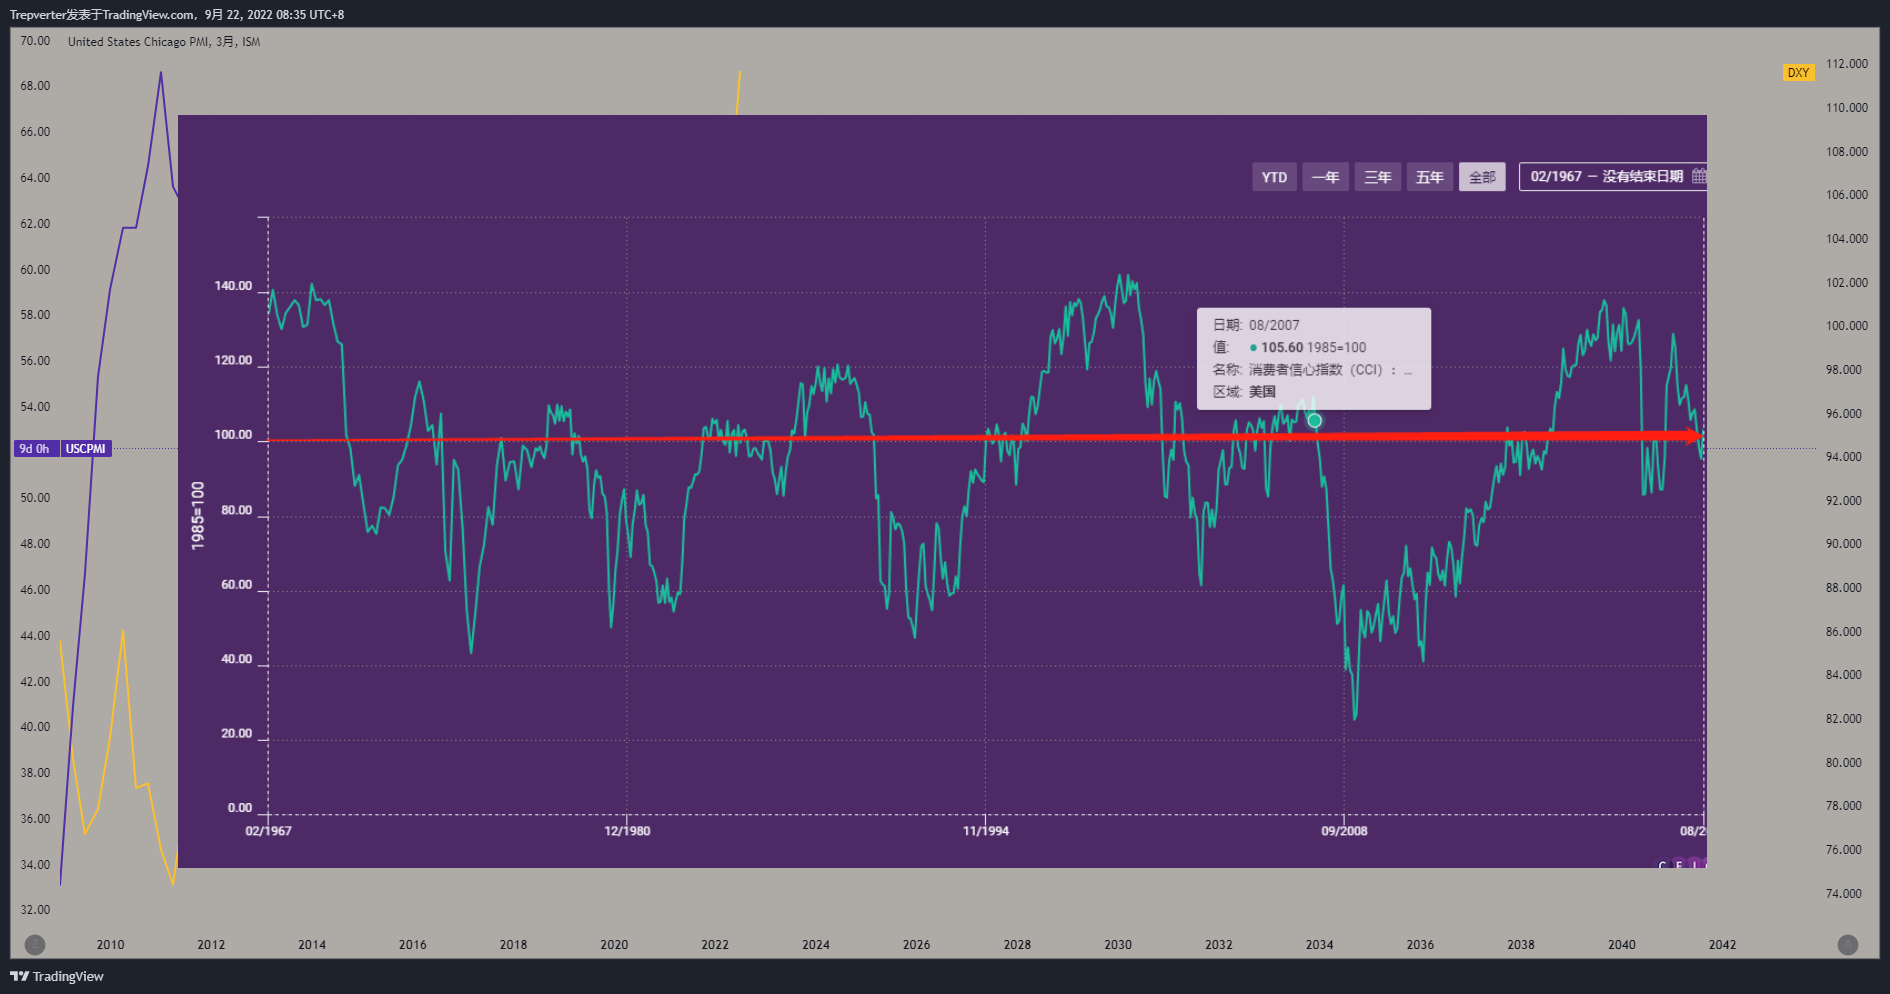Viewport: 1890px width, 994px height.
Task: Click the 日期: 08/2007 tooltip line
Action: tap(1256, 325)
